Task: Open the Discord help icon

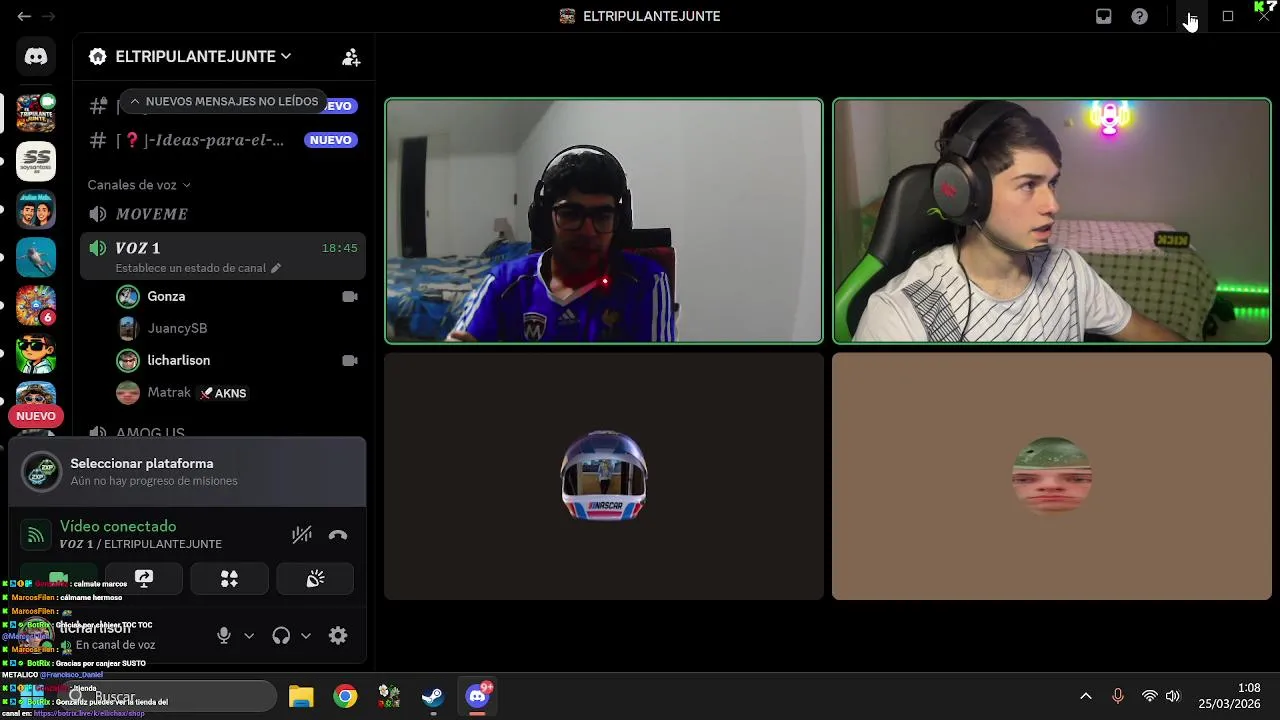Action: [x=1139, y=16]
